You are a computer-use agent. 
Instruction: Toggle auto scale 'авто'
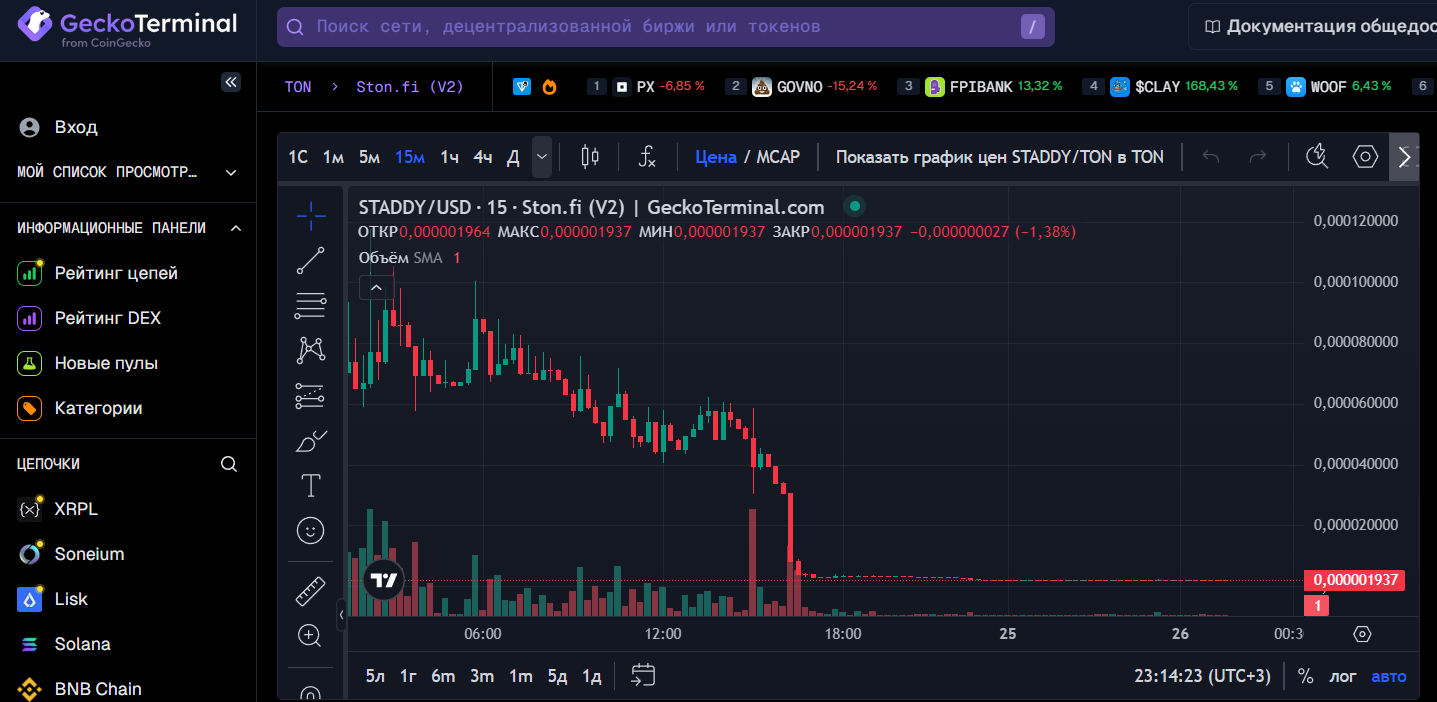click(x=1388, y=676)
